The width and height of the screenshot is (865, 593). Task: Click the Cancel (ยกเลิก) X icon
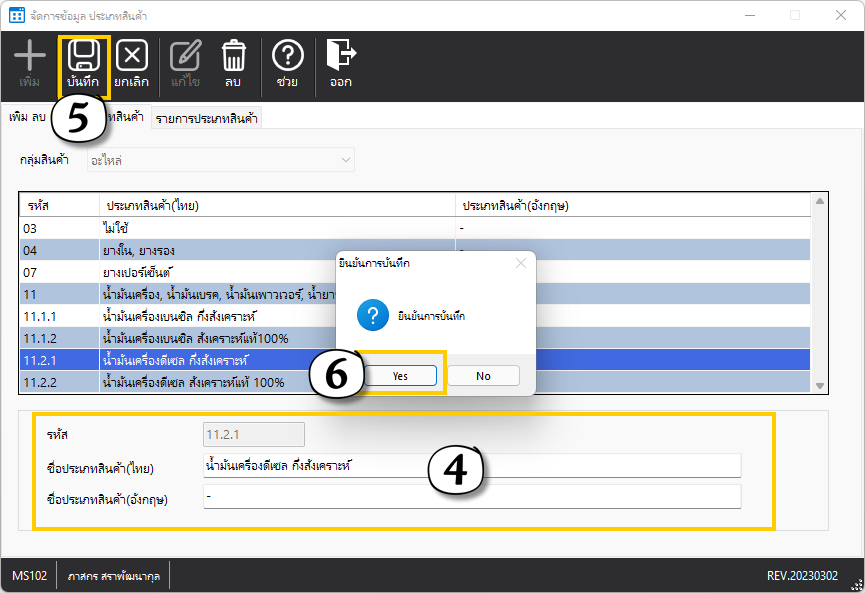pos(132,56)
